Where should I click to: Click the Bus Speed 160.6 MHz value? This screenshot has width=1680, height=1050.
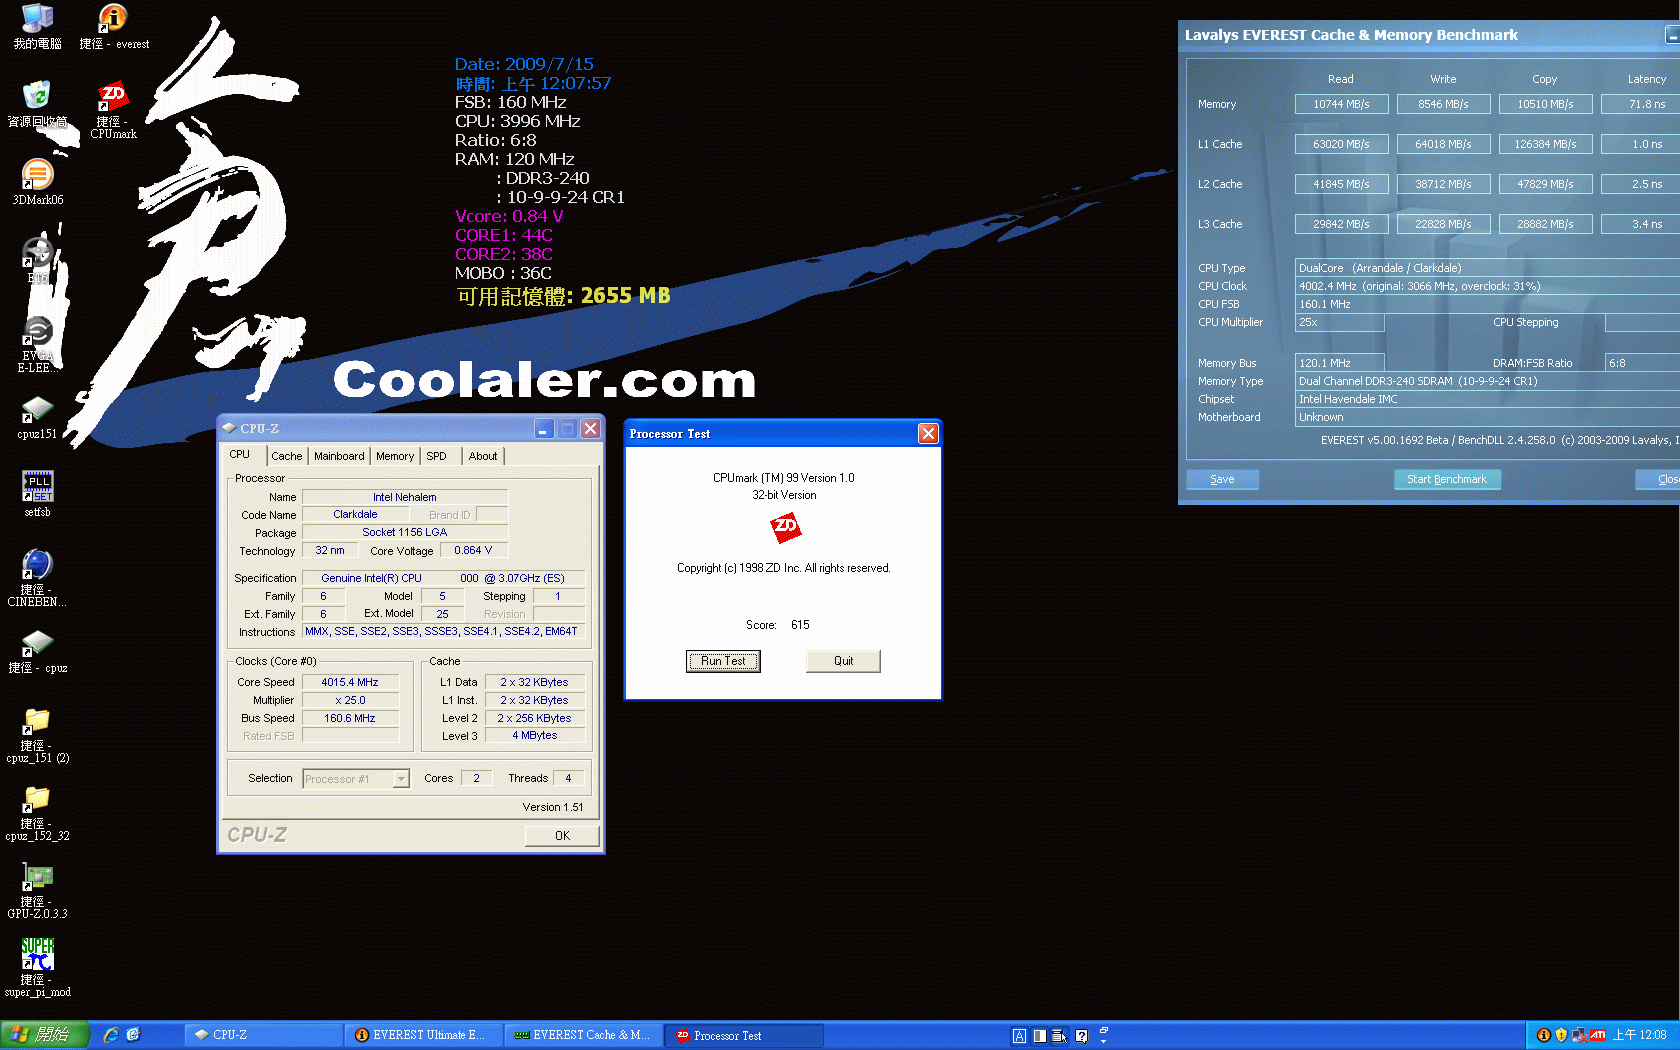tap(350, 718)
